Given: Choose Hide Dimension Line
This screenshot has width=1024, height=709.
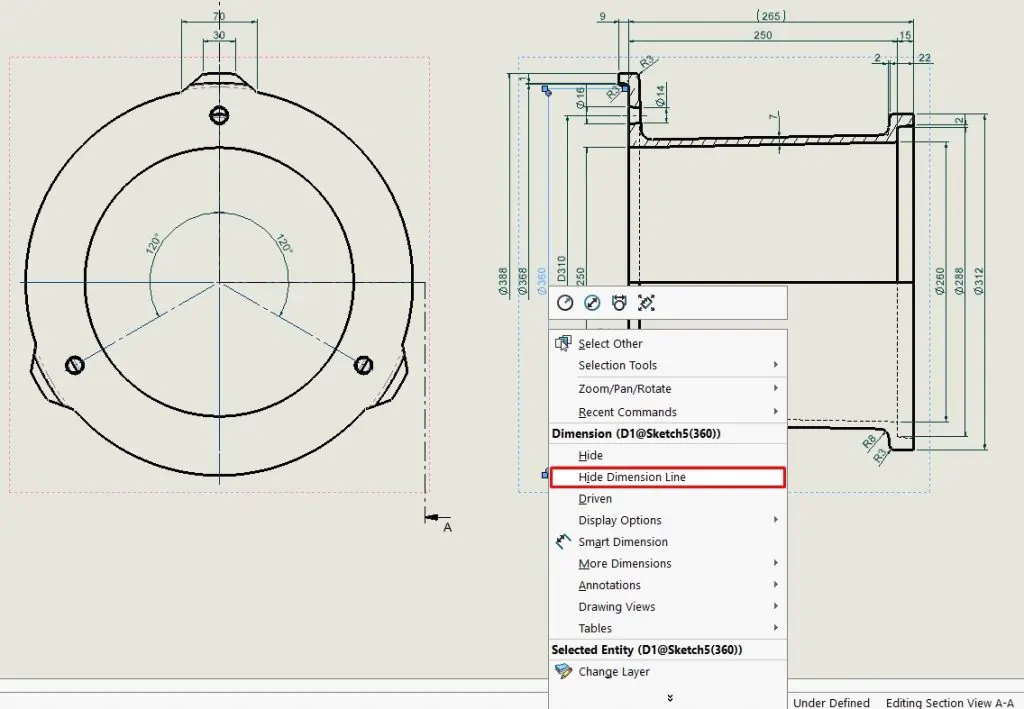Looking at the screenshot, I should click(668, 477).
